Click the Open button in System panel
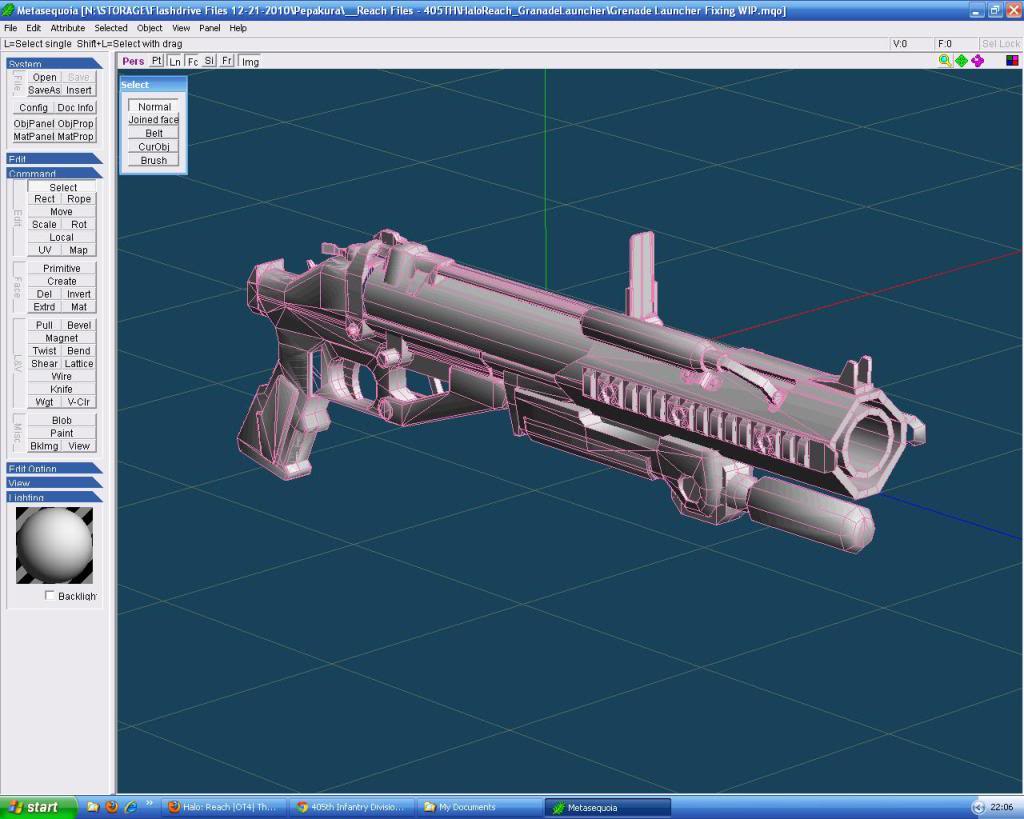Screen dimensions: 1024x819 point(44,77)
